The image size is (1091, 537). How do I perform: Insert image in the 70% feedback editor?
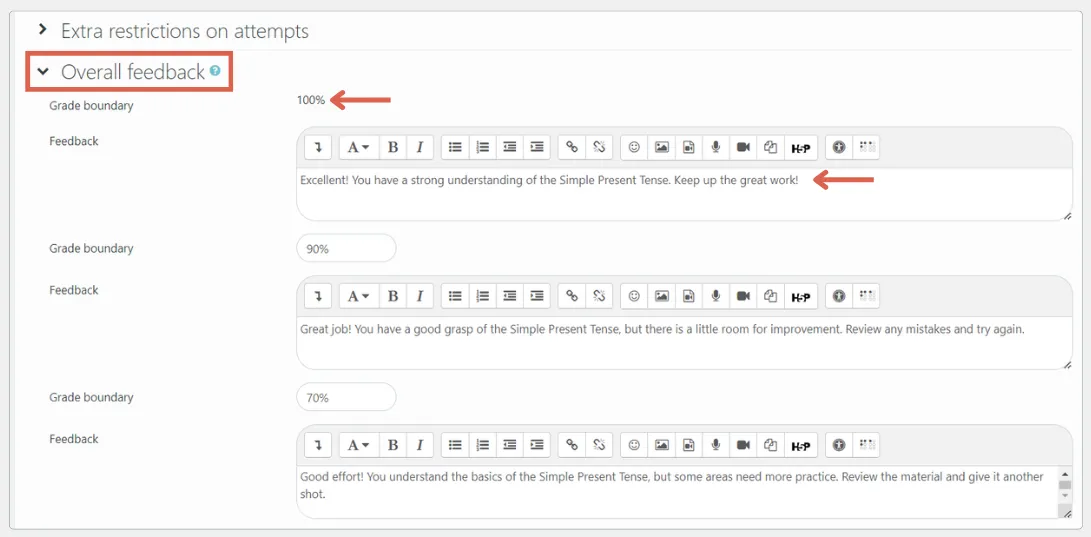(x=661, y=445)
